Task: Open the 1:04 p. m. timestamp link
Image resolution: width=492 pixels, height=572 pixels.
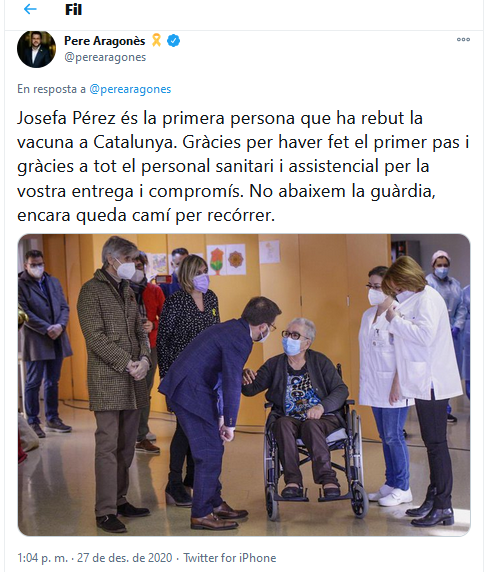Action: coord(42,558)
